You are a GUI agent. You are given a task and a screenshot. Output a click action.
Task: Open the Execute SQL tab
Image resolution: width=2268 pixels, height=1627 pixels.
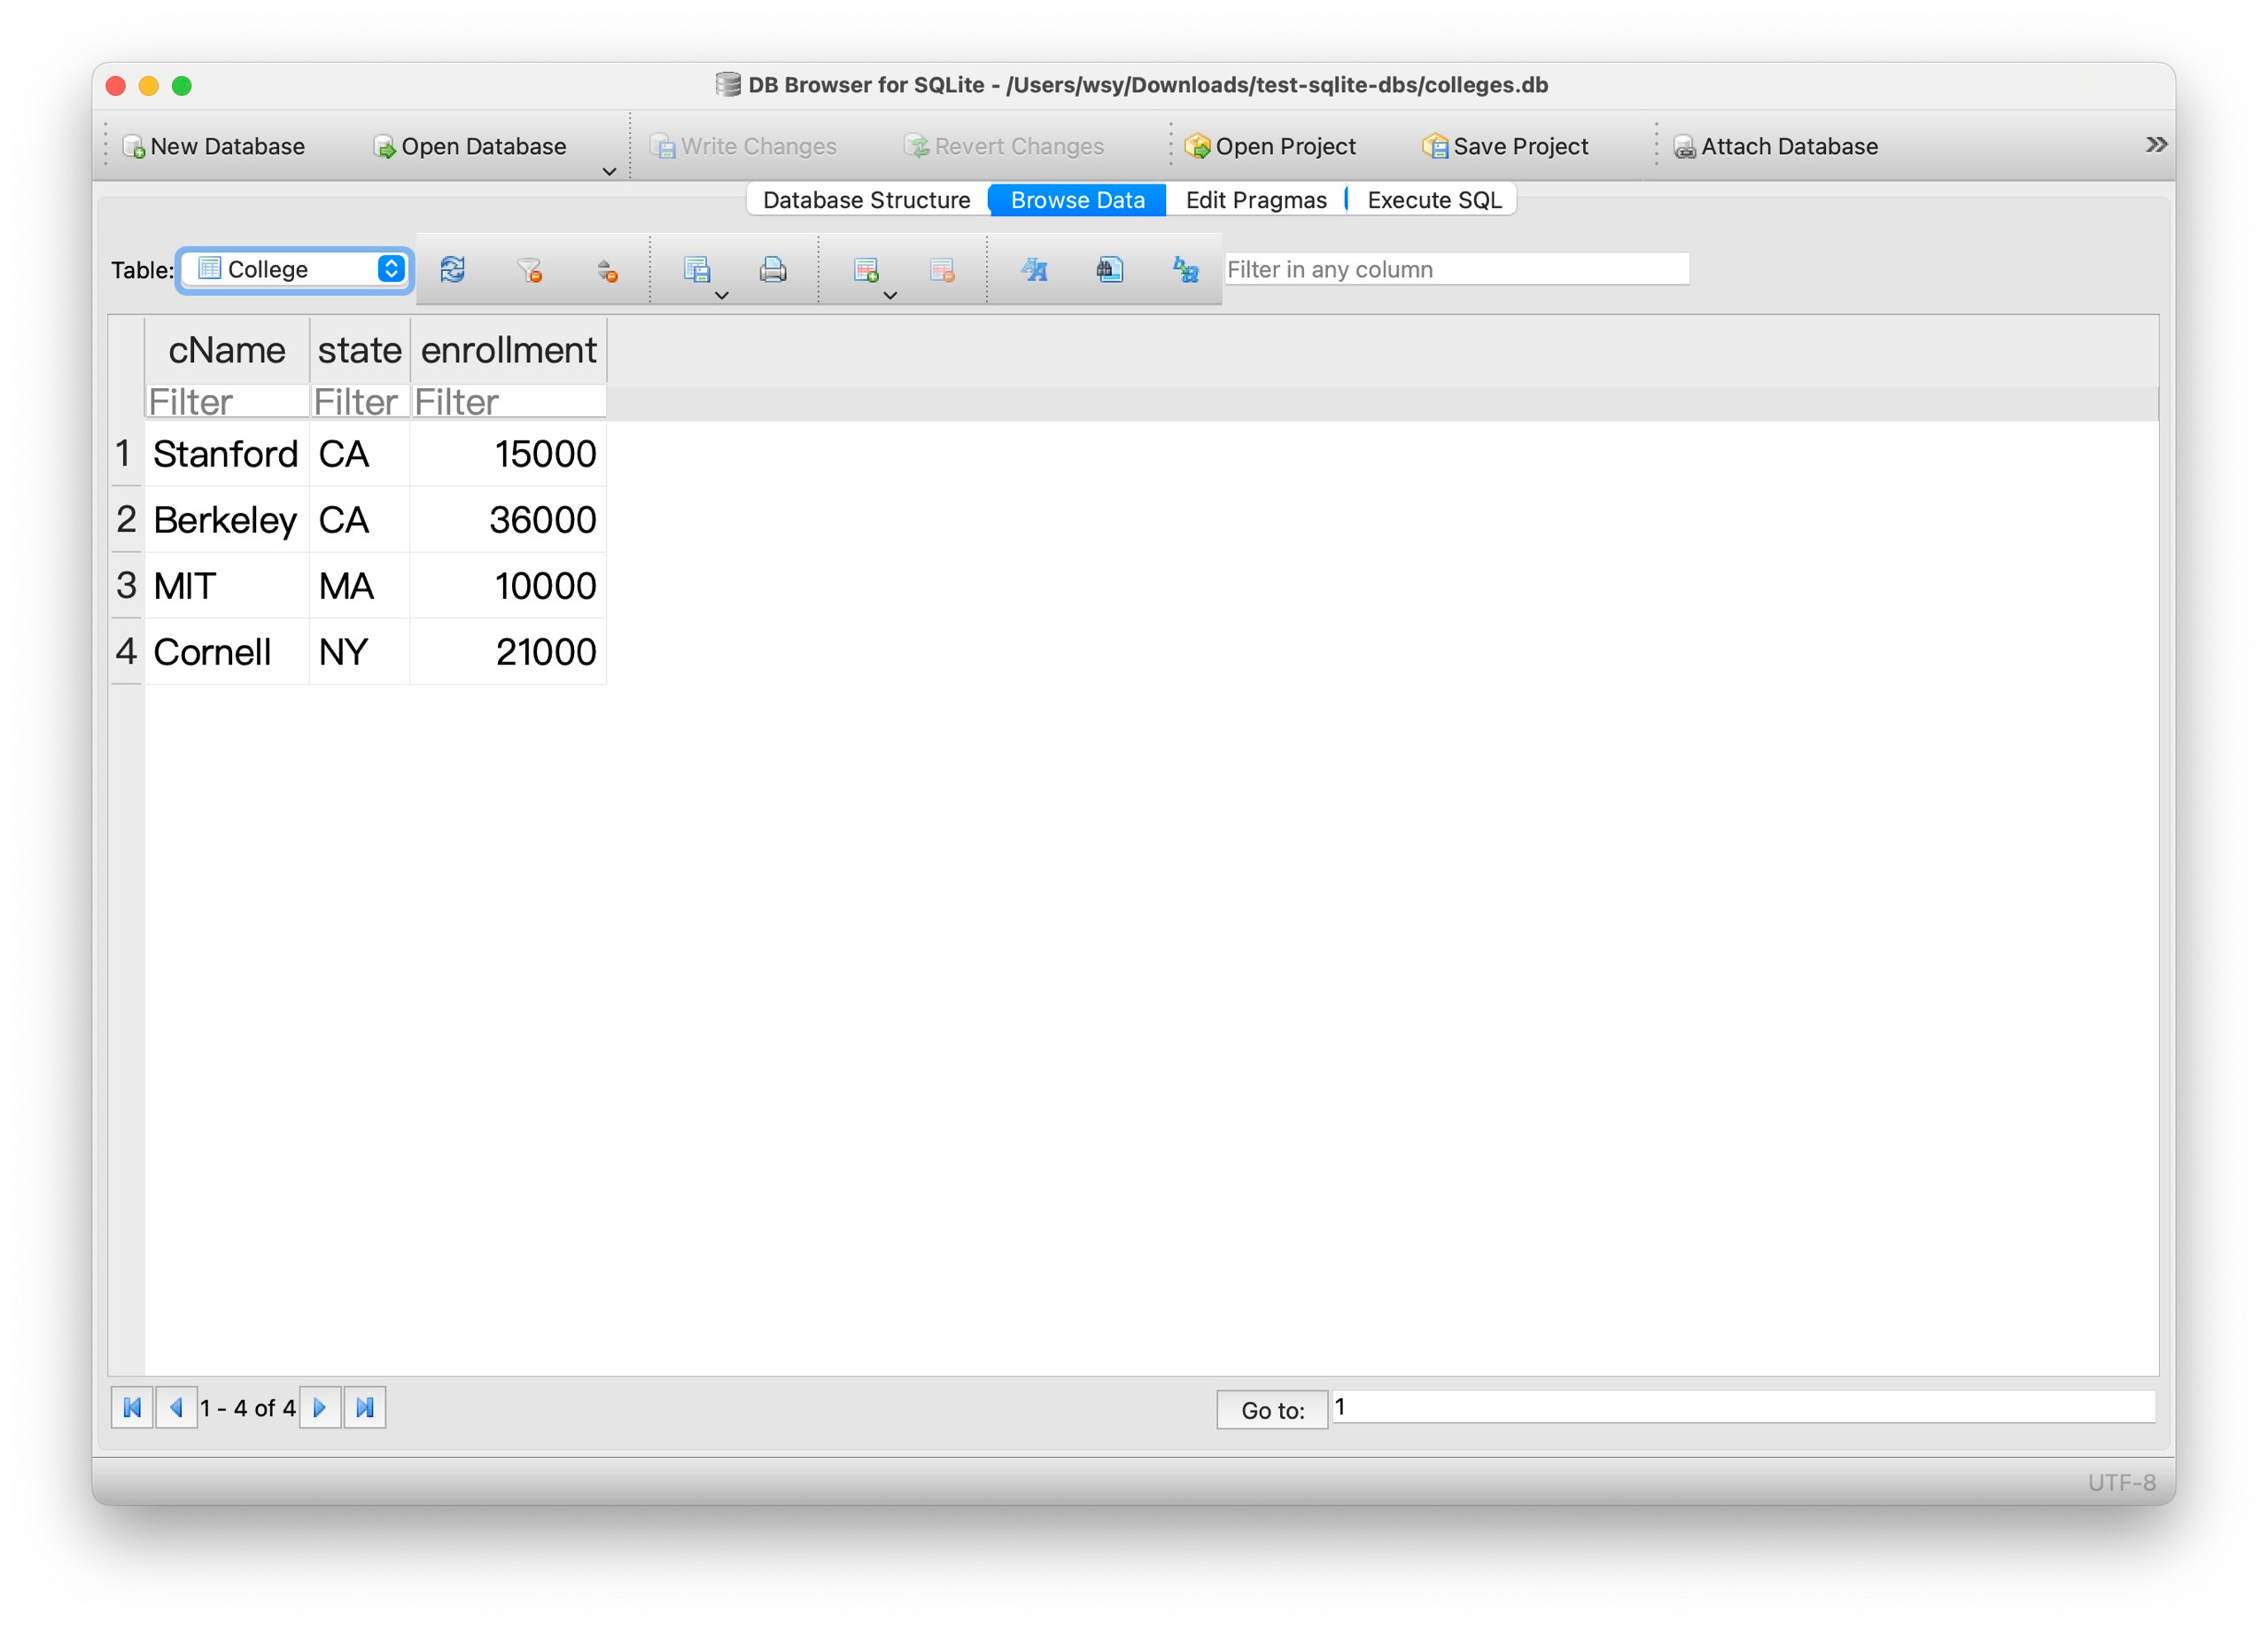pyautogui.click(x=1434, y=200)
